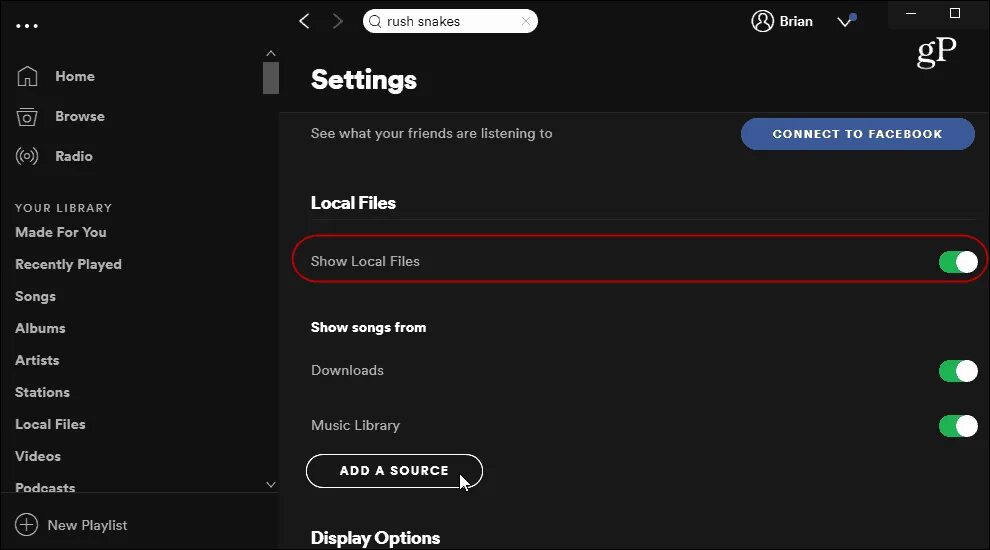The height and width of the screenshot is (550, 990).
Task: Click the Brian profile avatar icon
Action: [763, 21]
